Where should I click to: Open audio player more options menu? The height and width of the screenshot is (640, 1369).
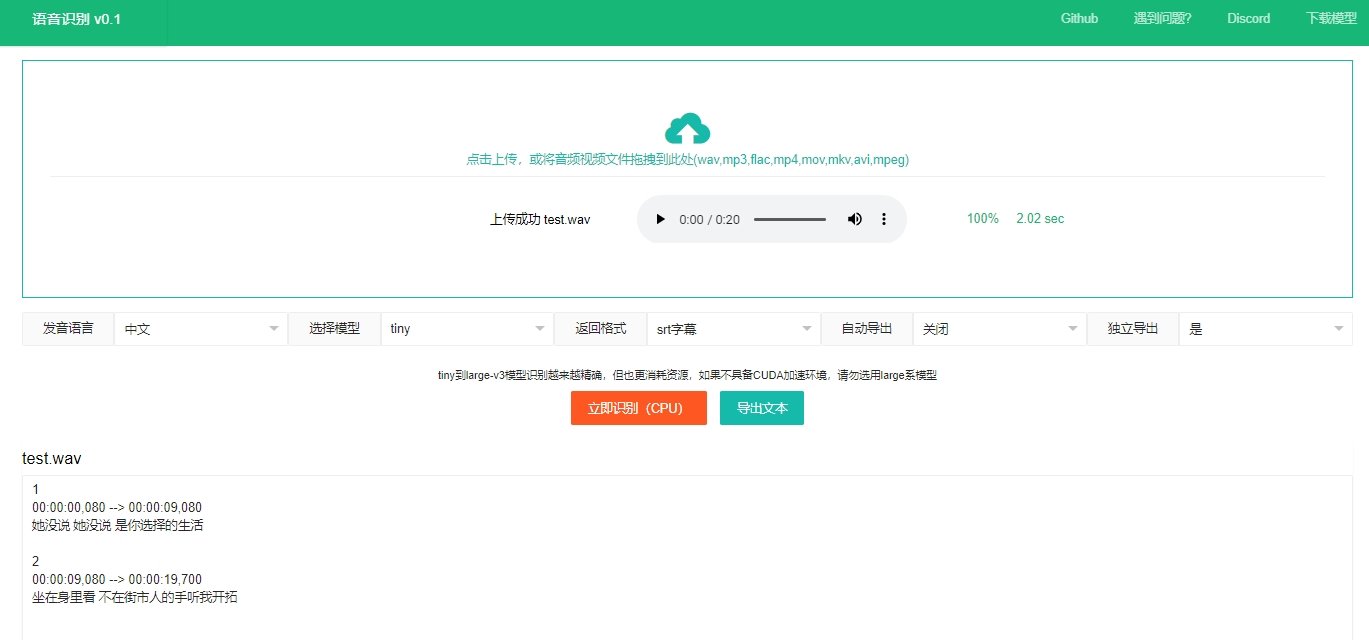coord(883,219)
